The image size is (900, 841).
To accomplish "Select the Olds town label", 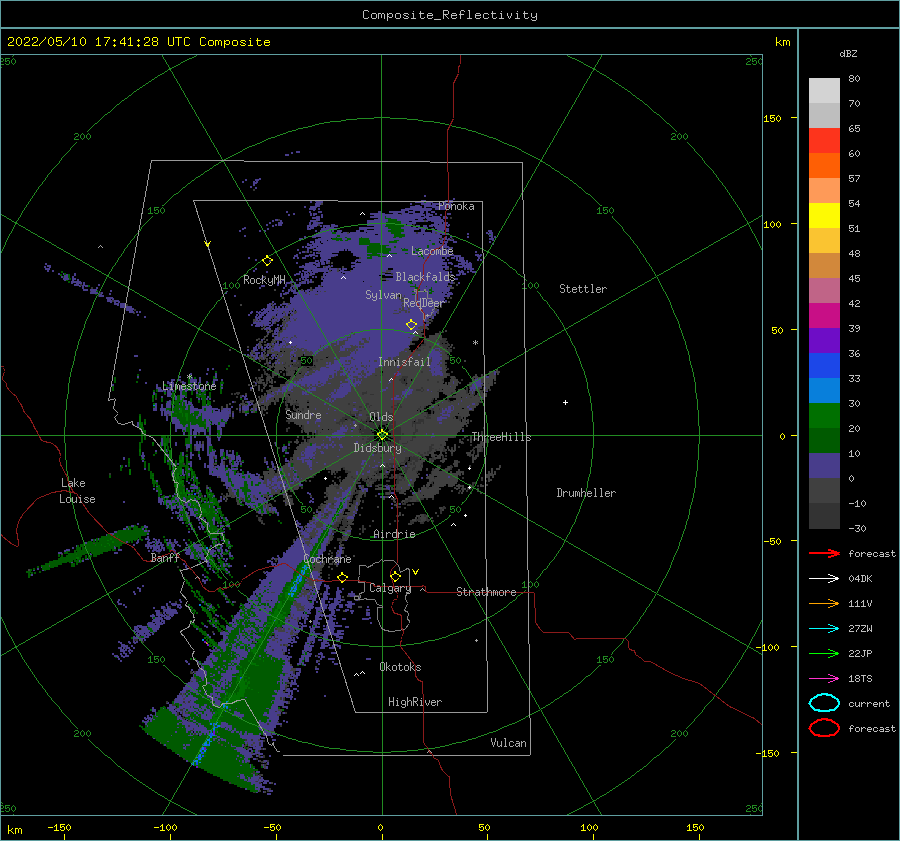I will click(x=381, y=417).
